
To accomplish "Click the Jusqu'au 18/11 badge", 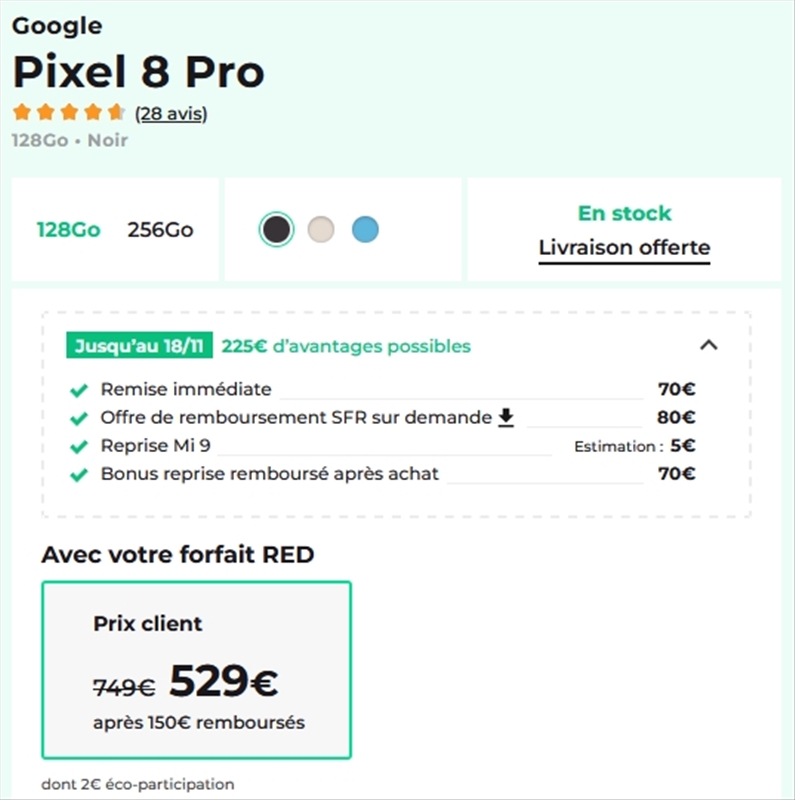I will [139, 346].
